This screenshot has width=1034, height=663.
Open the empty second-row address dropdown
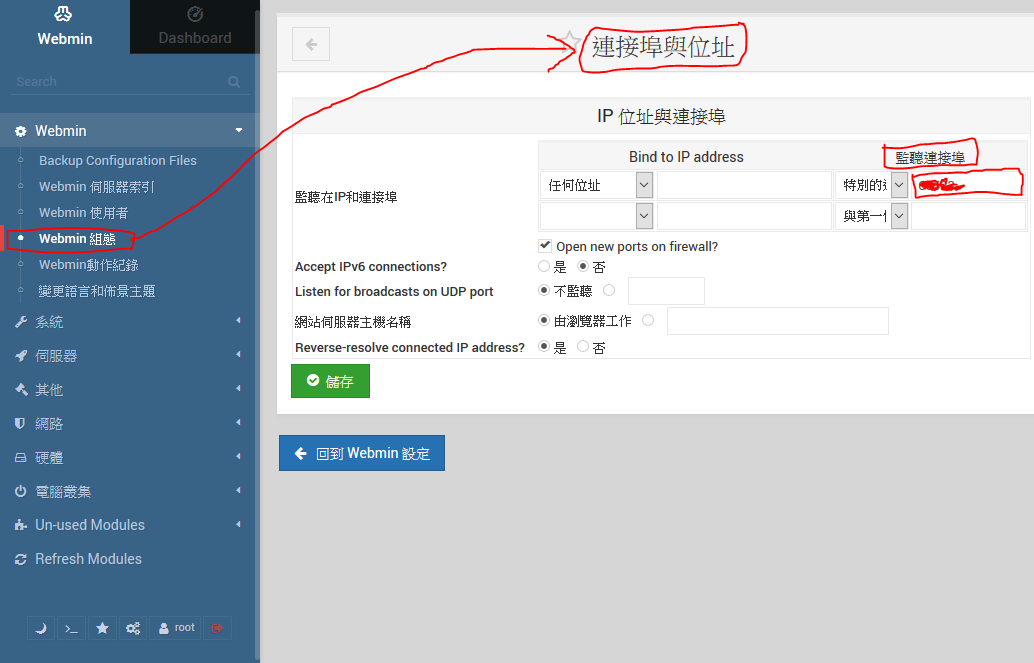597,216
